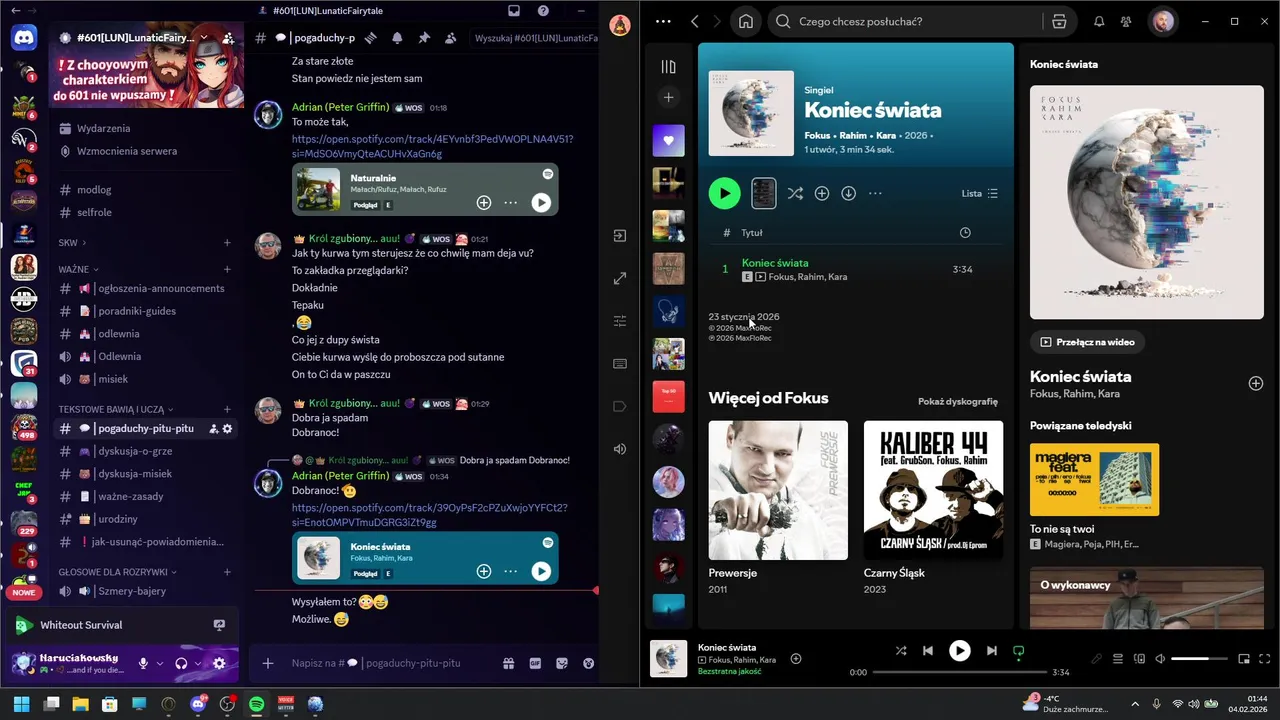Add attachment with plus in Discord message bar
Image resolution: width=1280 pixels, height=720 pixels.
(267, 663)
